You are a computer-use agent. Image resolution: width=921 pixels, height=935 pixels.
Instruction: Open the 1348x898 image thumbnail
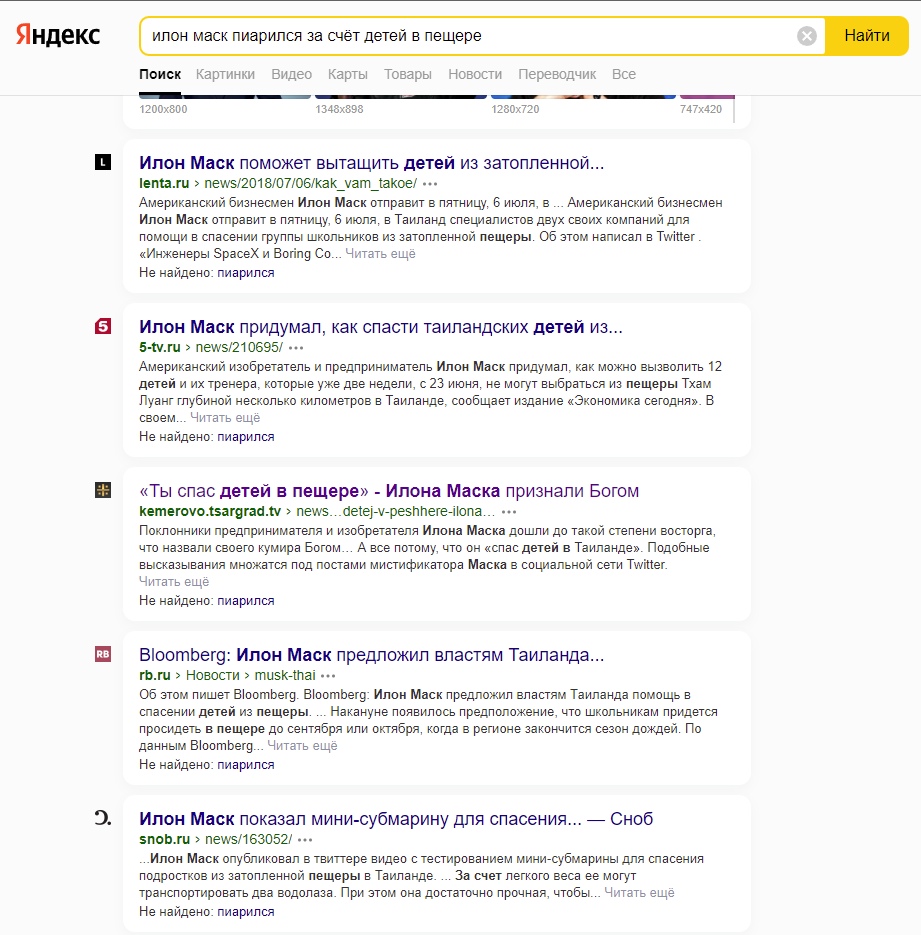[401, 97]
